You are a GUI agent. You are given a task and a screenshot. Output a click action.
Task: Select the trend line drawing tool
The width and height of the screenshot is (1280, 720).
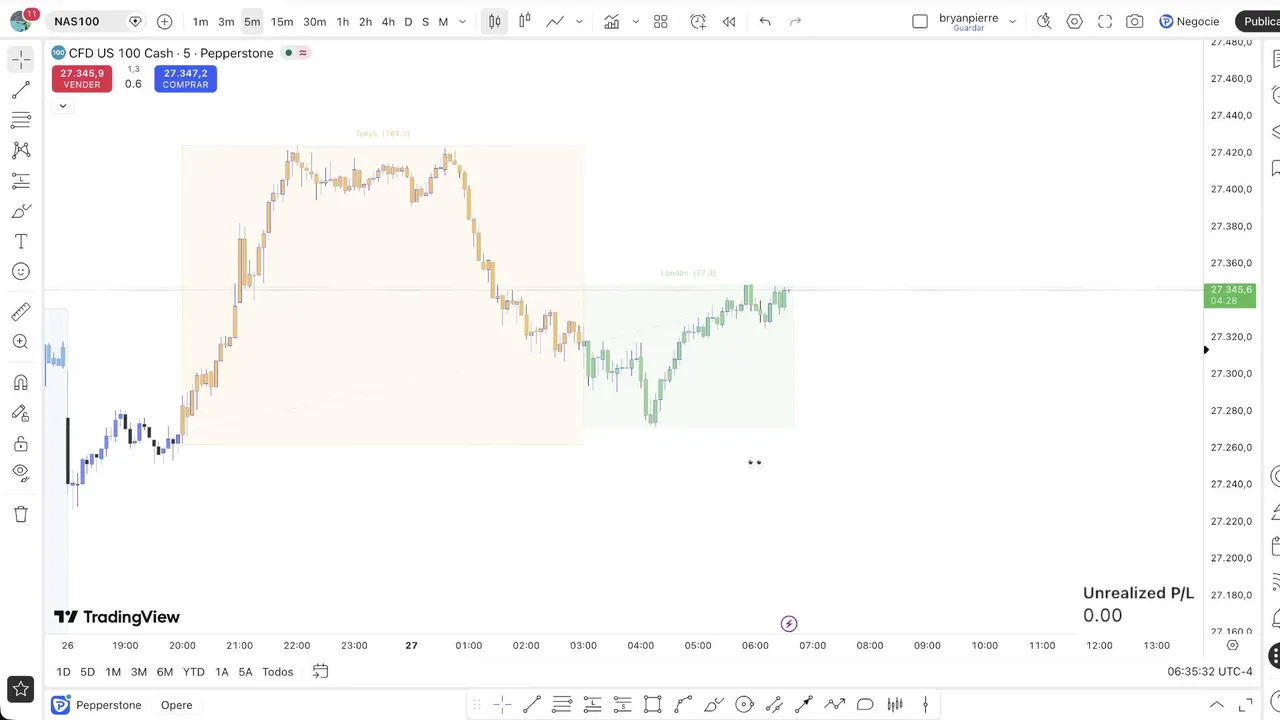coord(21,91)
